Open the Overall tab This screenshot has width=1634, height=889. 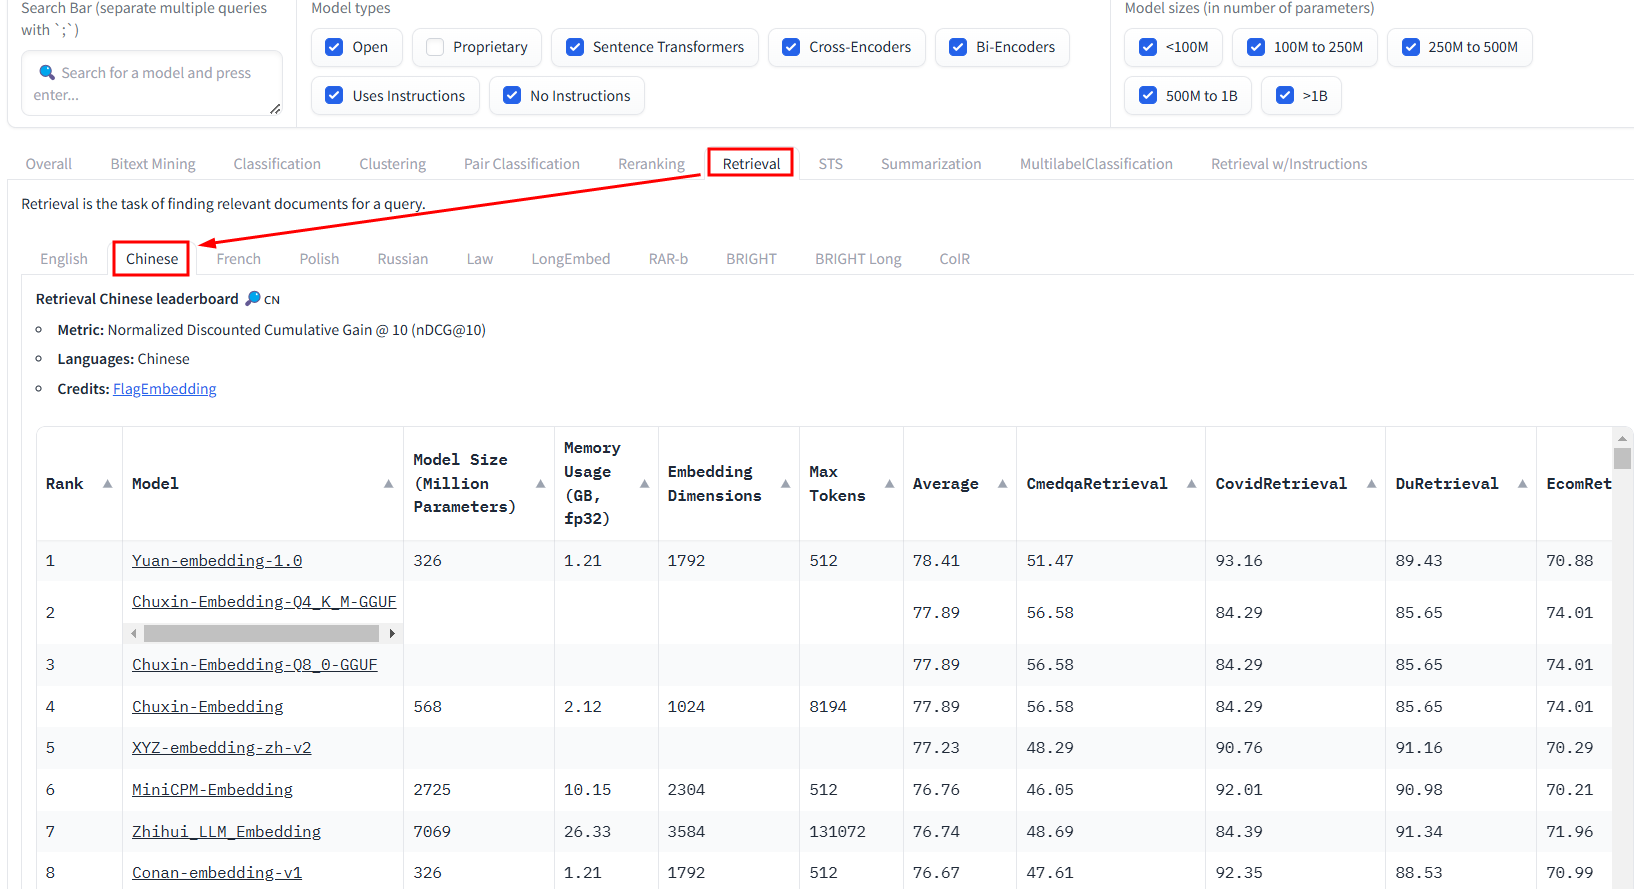tap(49, 164)
